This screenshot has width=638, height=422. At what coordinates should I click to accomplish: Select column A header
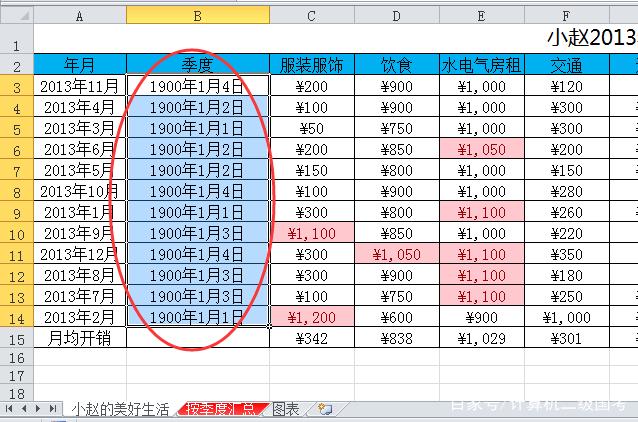tap(80, 15)
